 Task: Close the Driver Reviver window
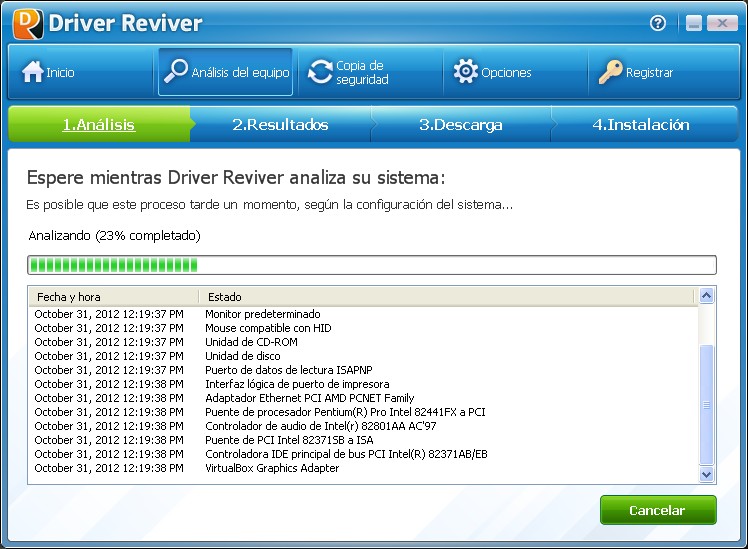pyautogui.click(x=722, y=23)
